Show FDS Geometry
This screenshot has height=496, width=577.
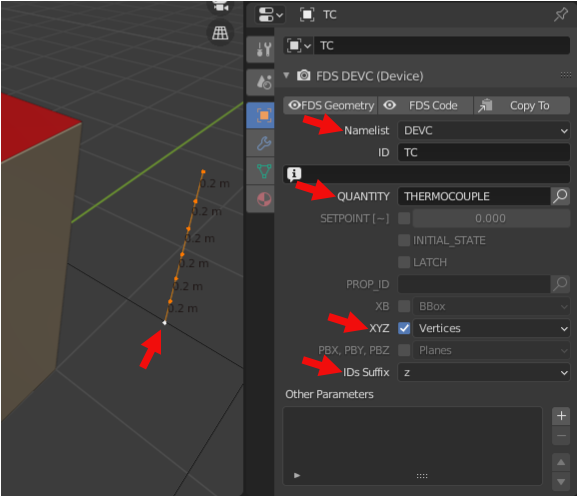(x=330, y=106)
